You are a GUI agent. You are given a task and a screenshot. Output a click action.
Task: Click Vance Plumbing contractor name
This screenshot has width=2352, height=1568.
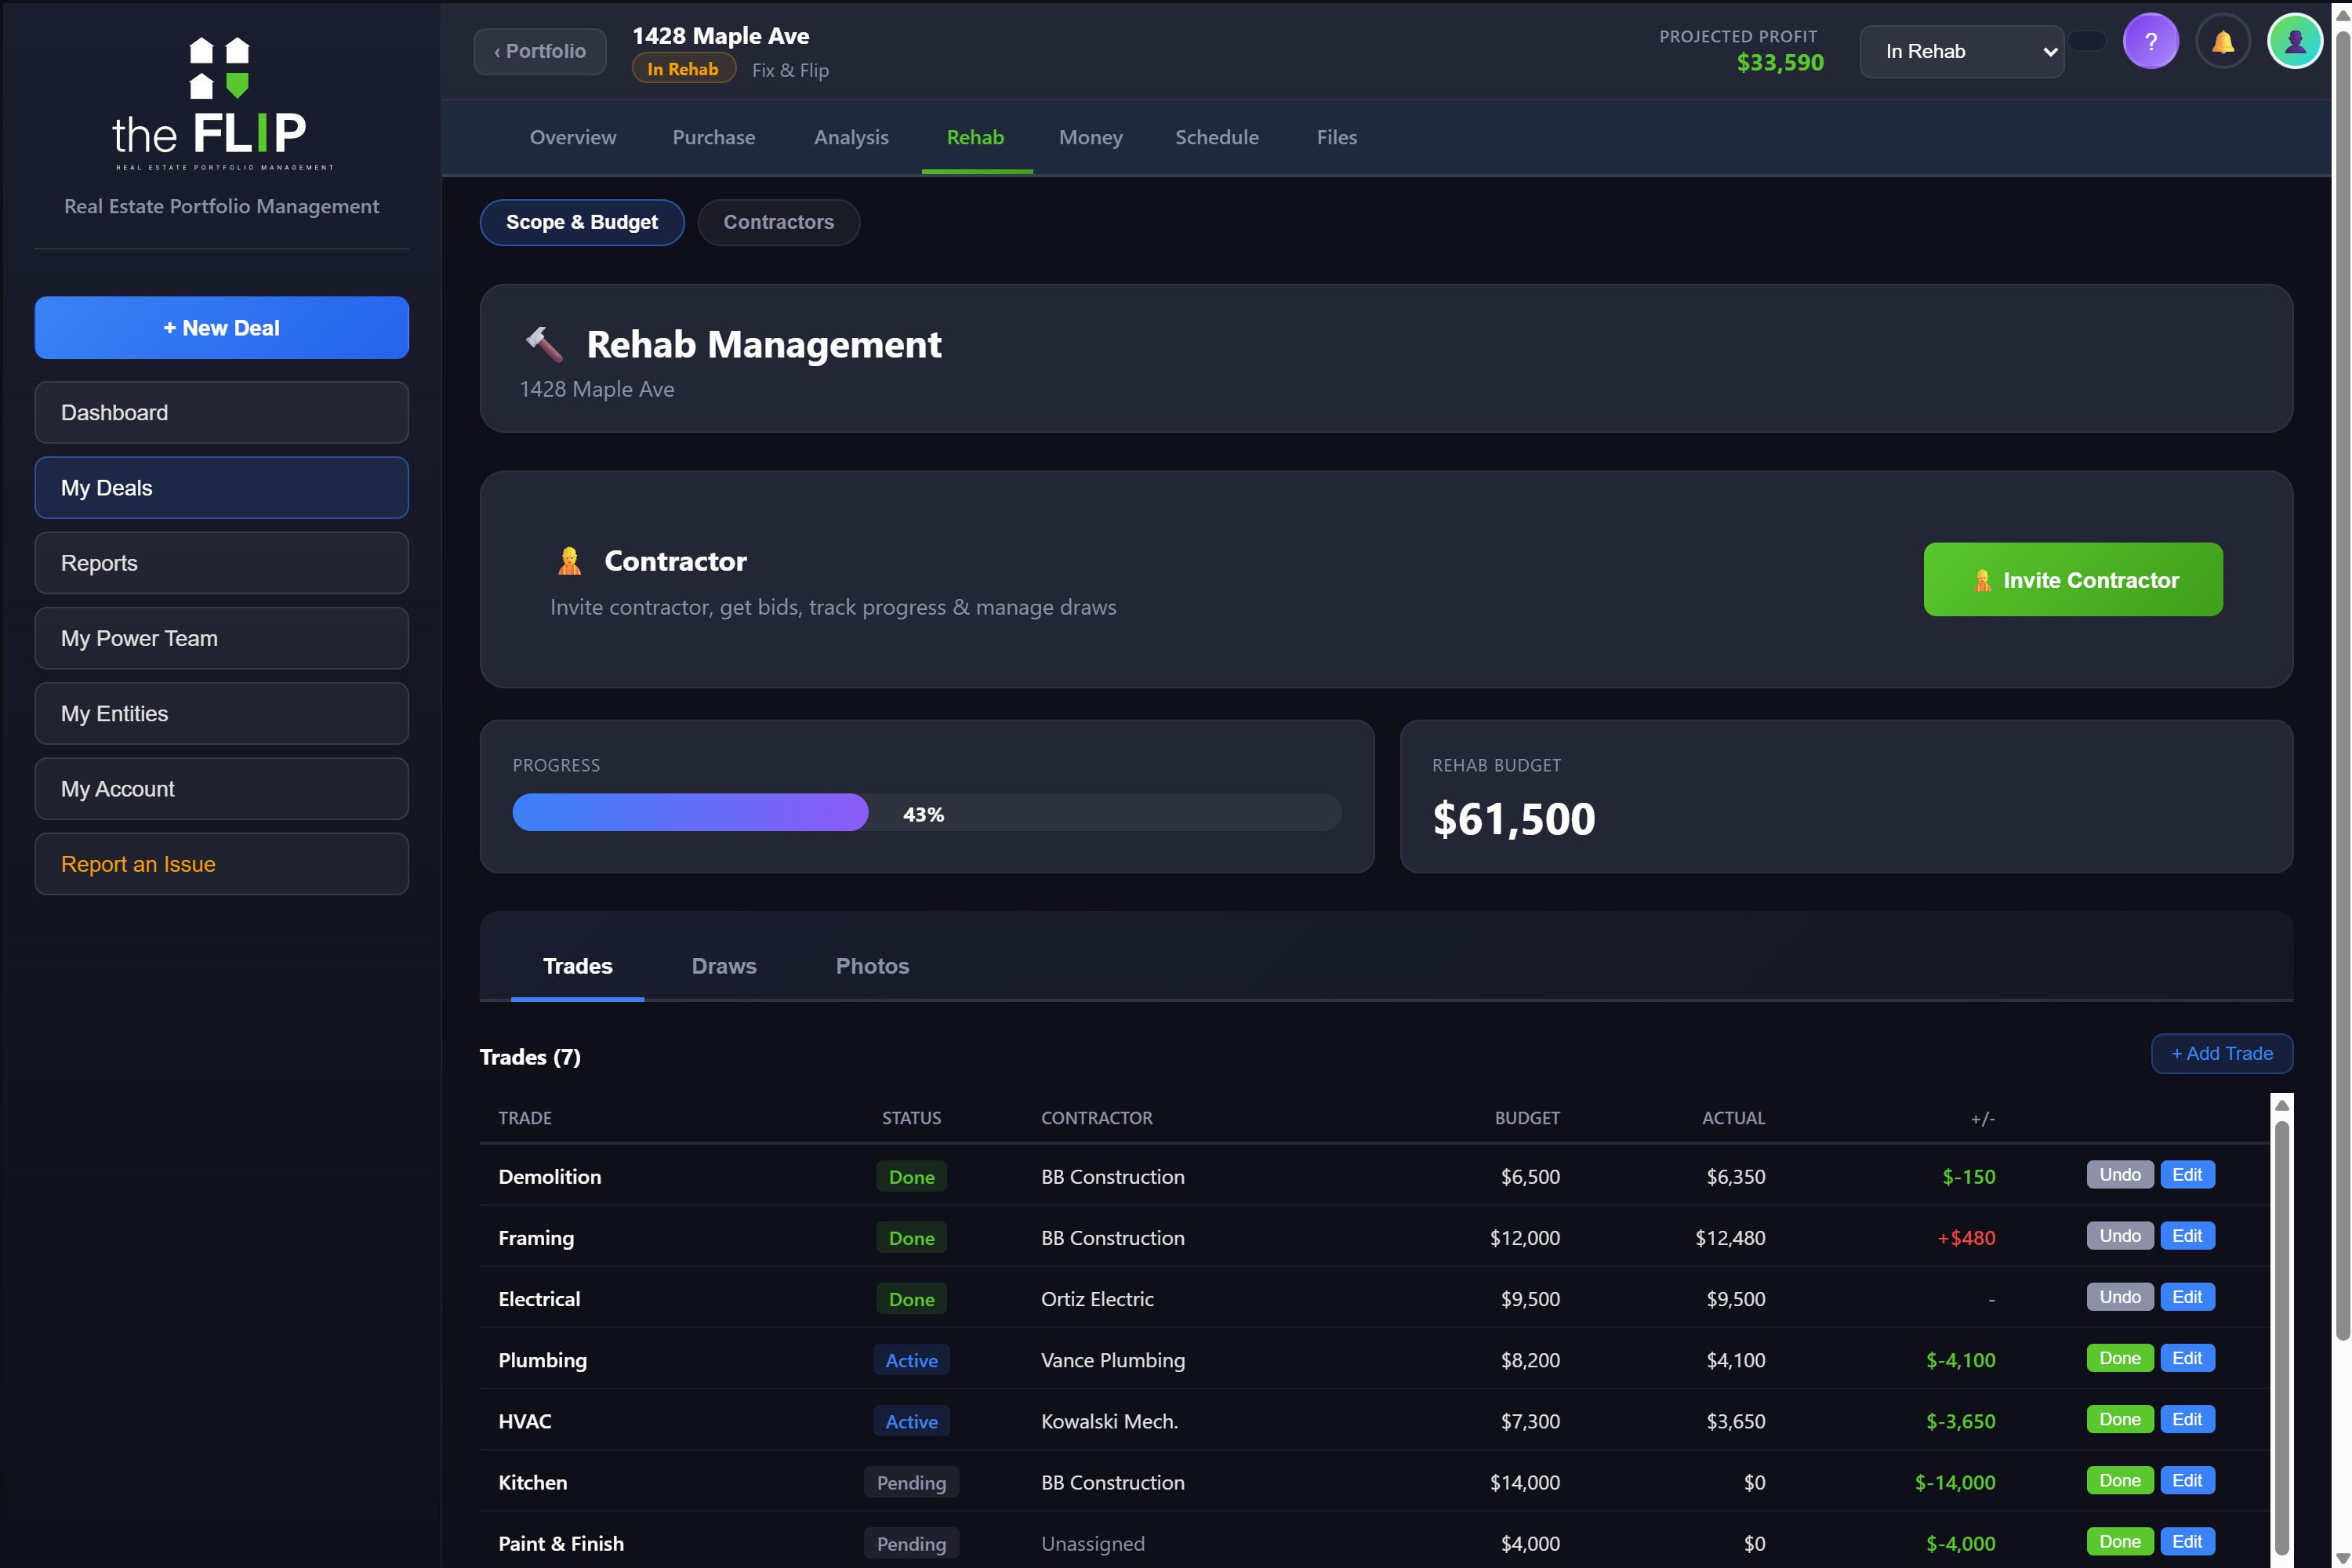click(1112, 1360)
